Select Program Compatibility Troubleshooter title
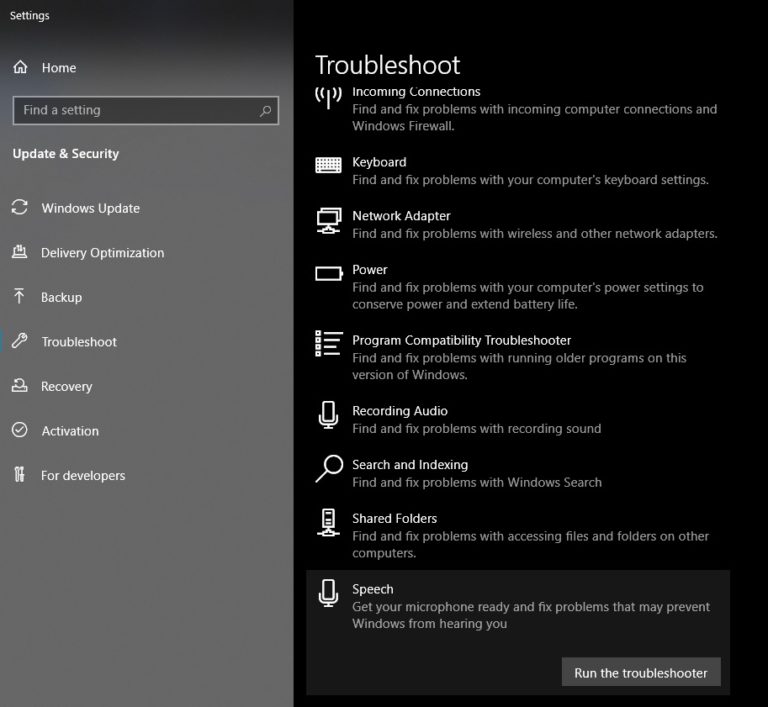Image resolution: width=768 pixels, height=707 pixels. click(x=461, y=341)
